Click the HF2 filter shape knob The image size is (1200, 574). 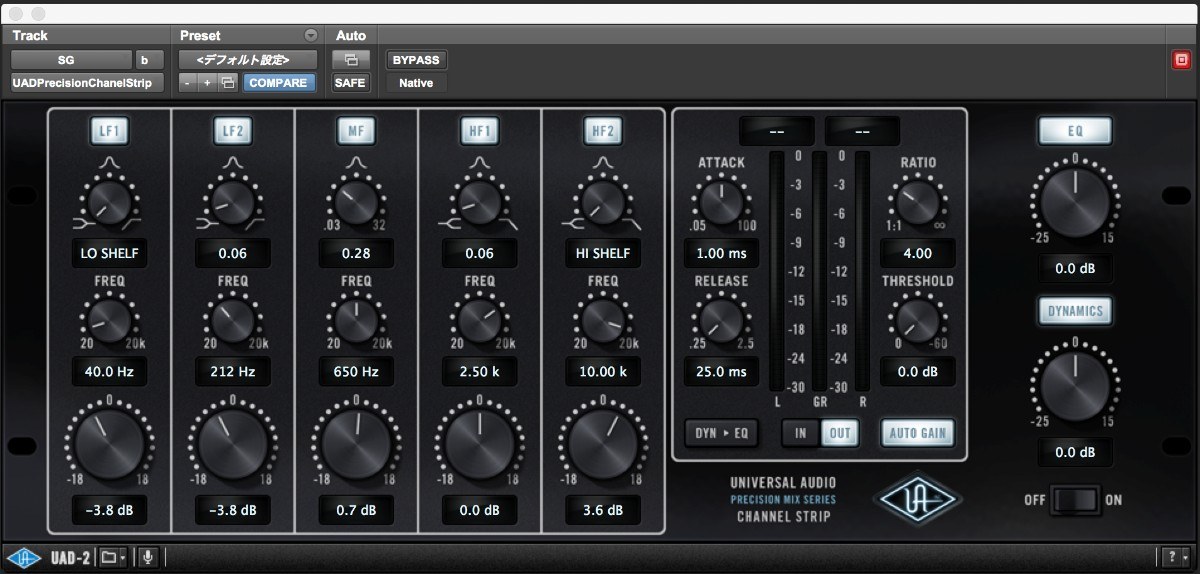[x=603, y=201]
